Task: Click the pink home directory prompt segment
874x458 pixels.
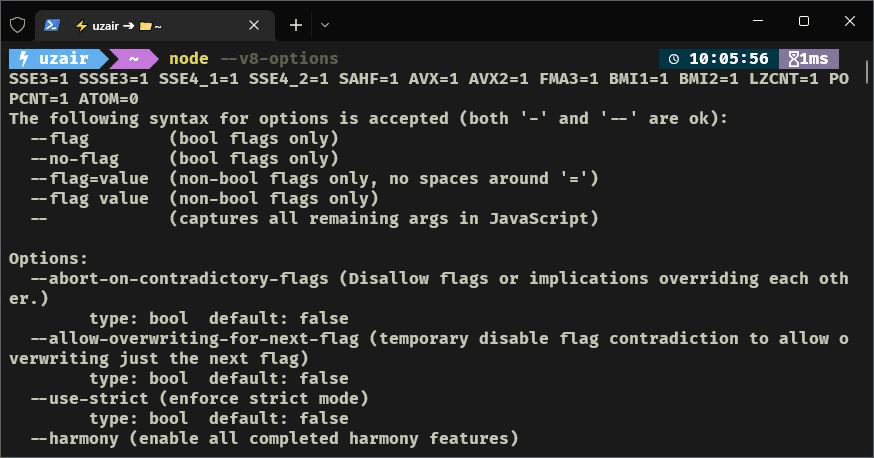Action: pos(134,59)
